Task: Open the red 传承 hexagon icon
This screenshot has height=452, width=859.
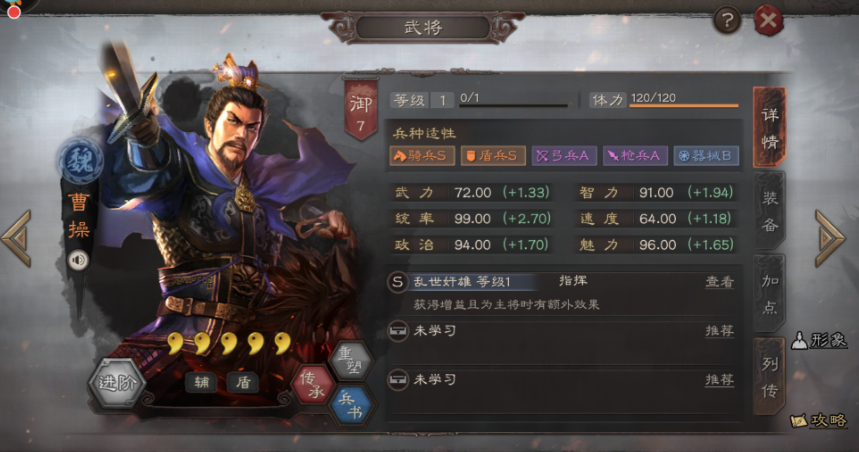Action: (x=313, y=384)
